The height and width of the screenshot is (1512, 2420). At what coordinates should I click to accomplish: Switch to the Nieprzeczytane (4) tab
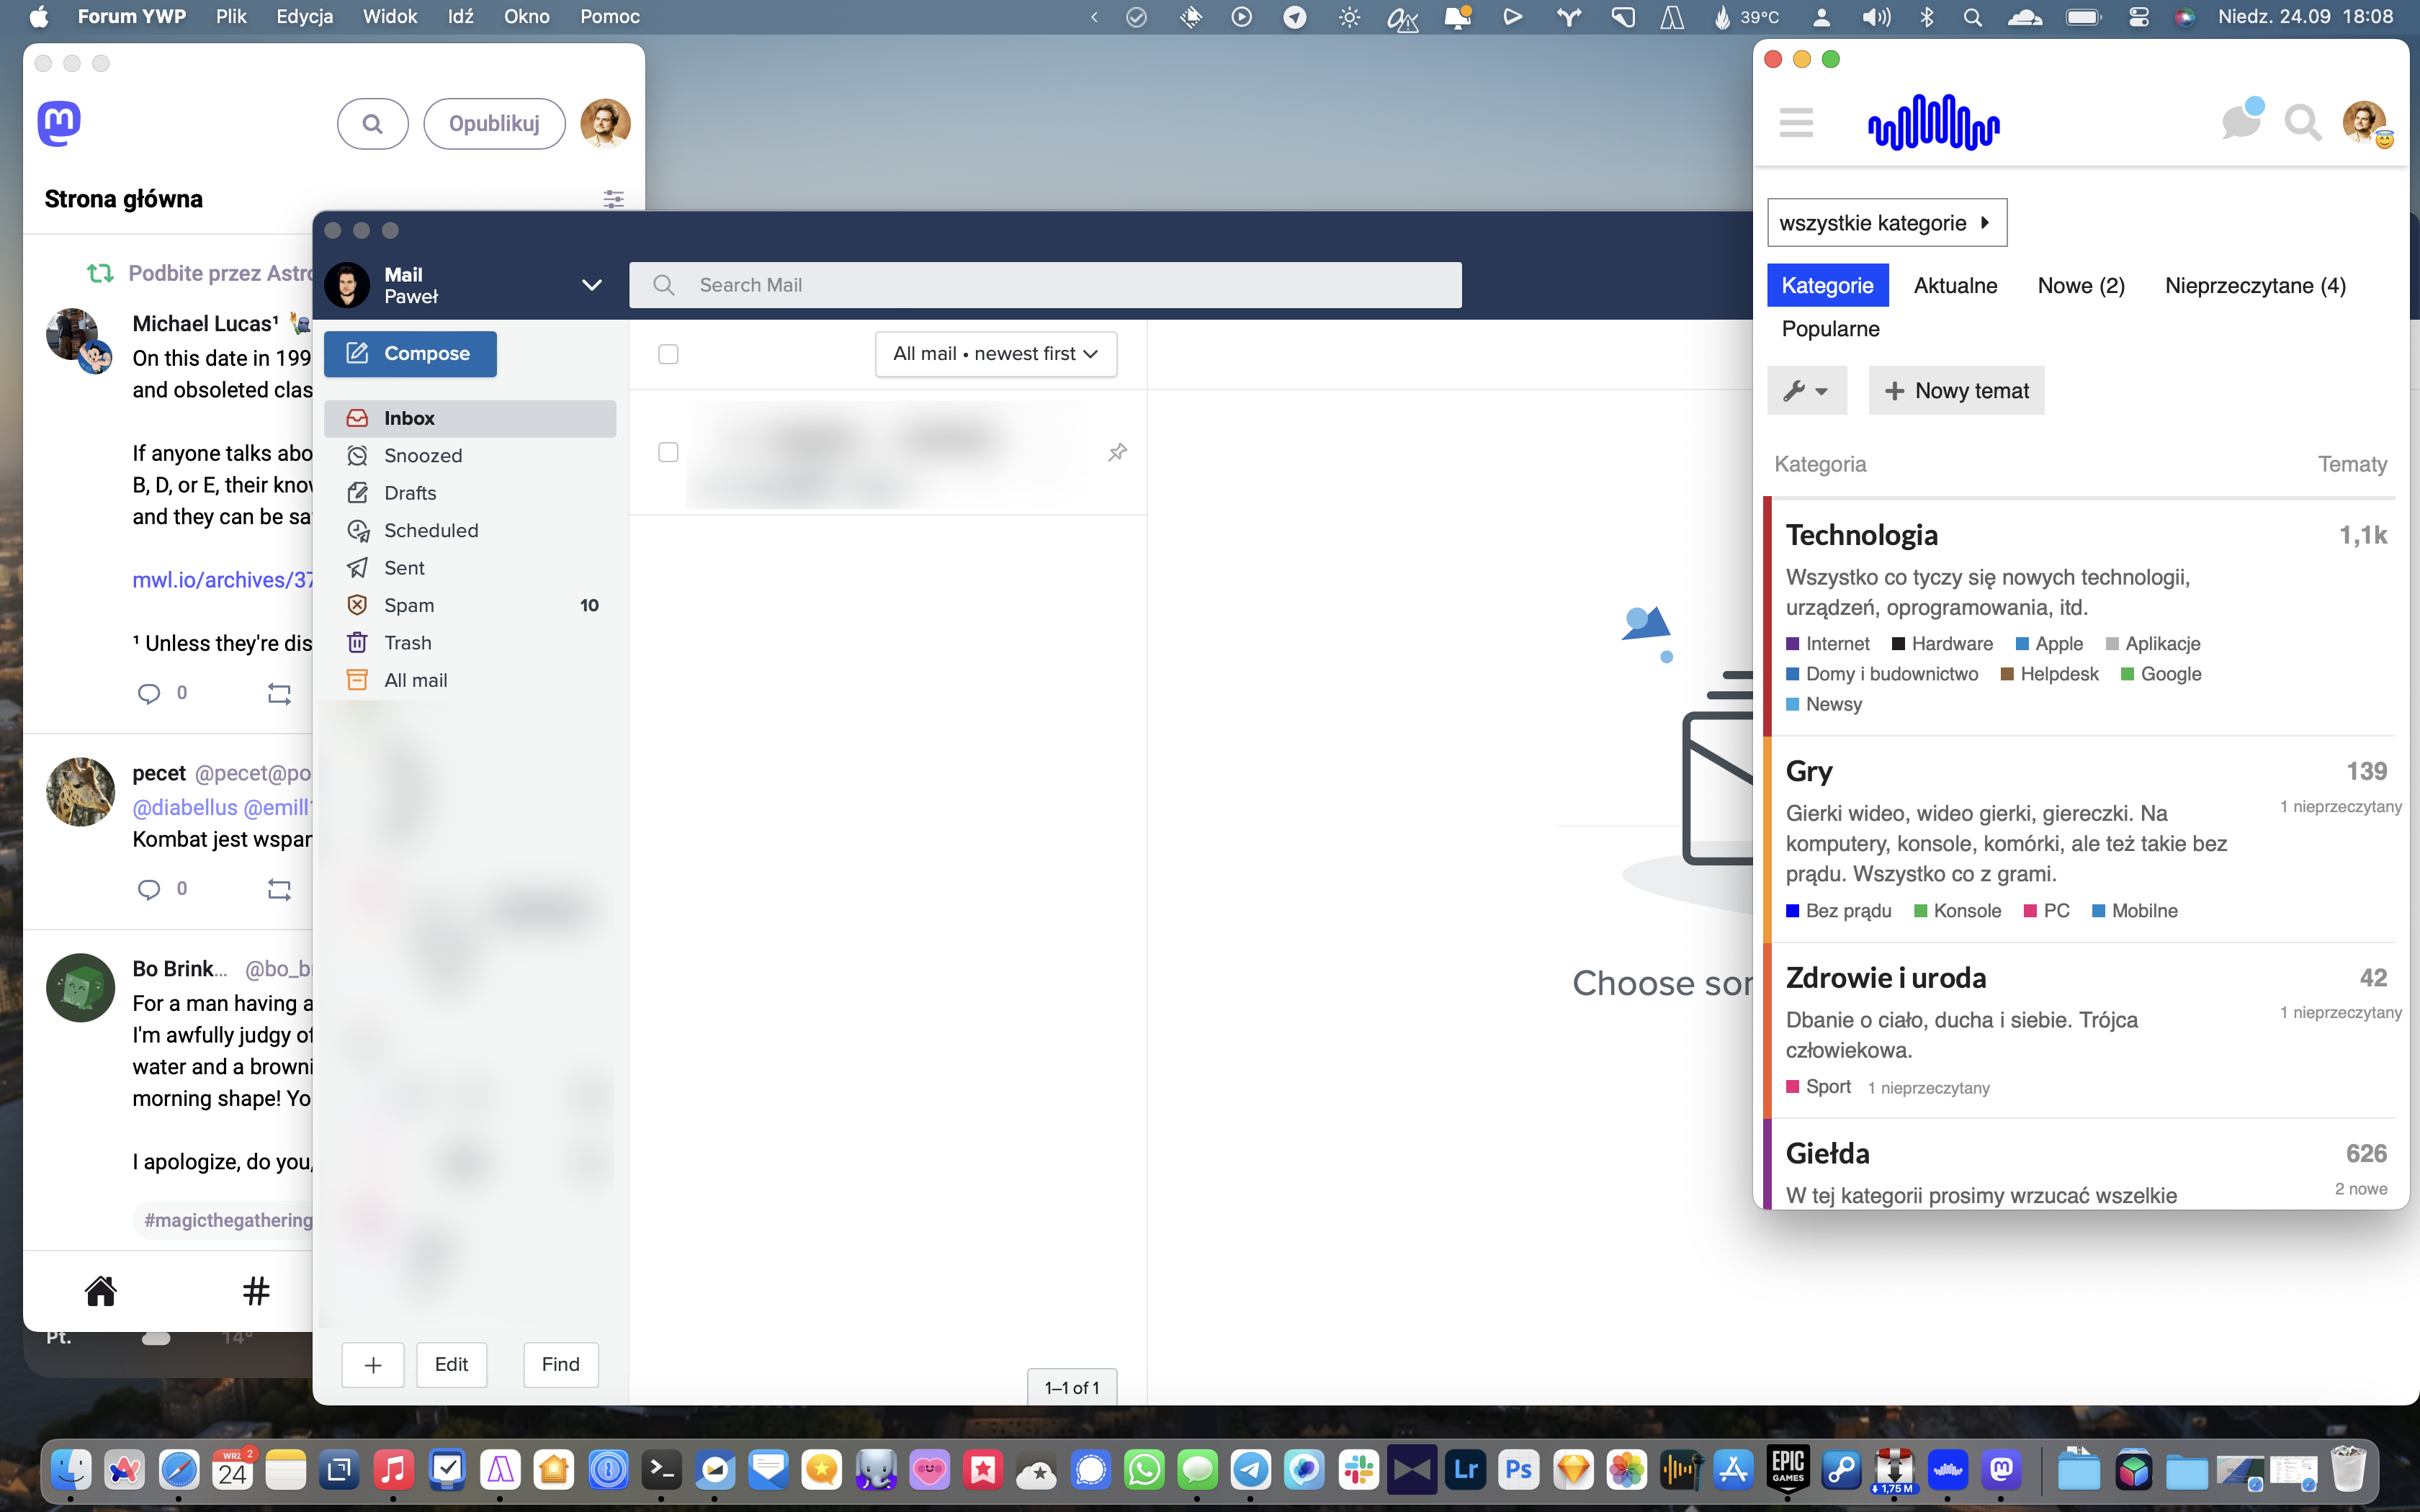coord(2254,286)
